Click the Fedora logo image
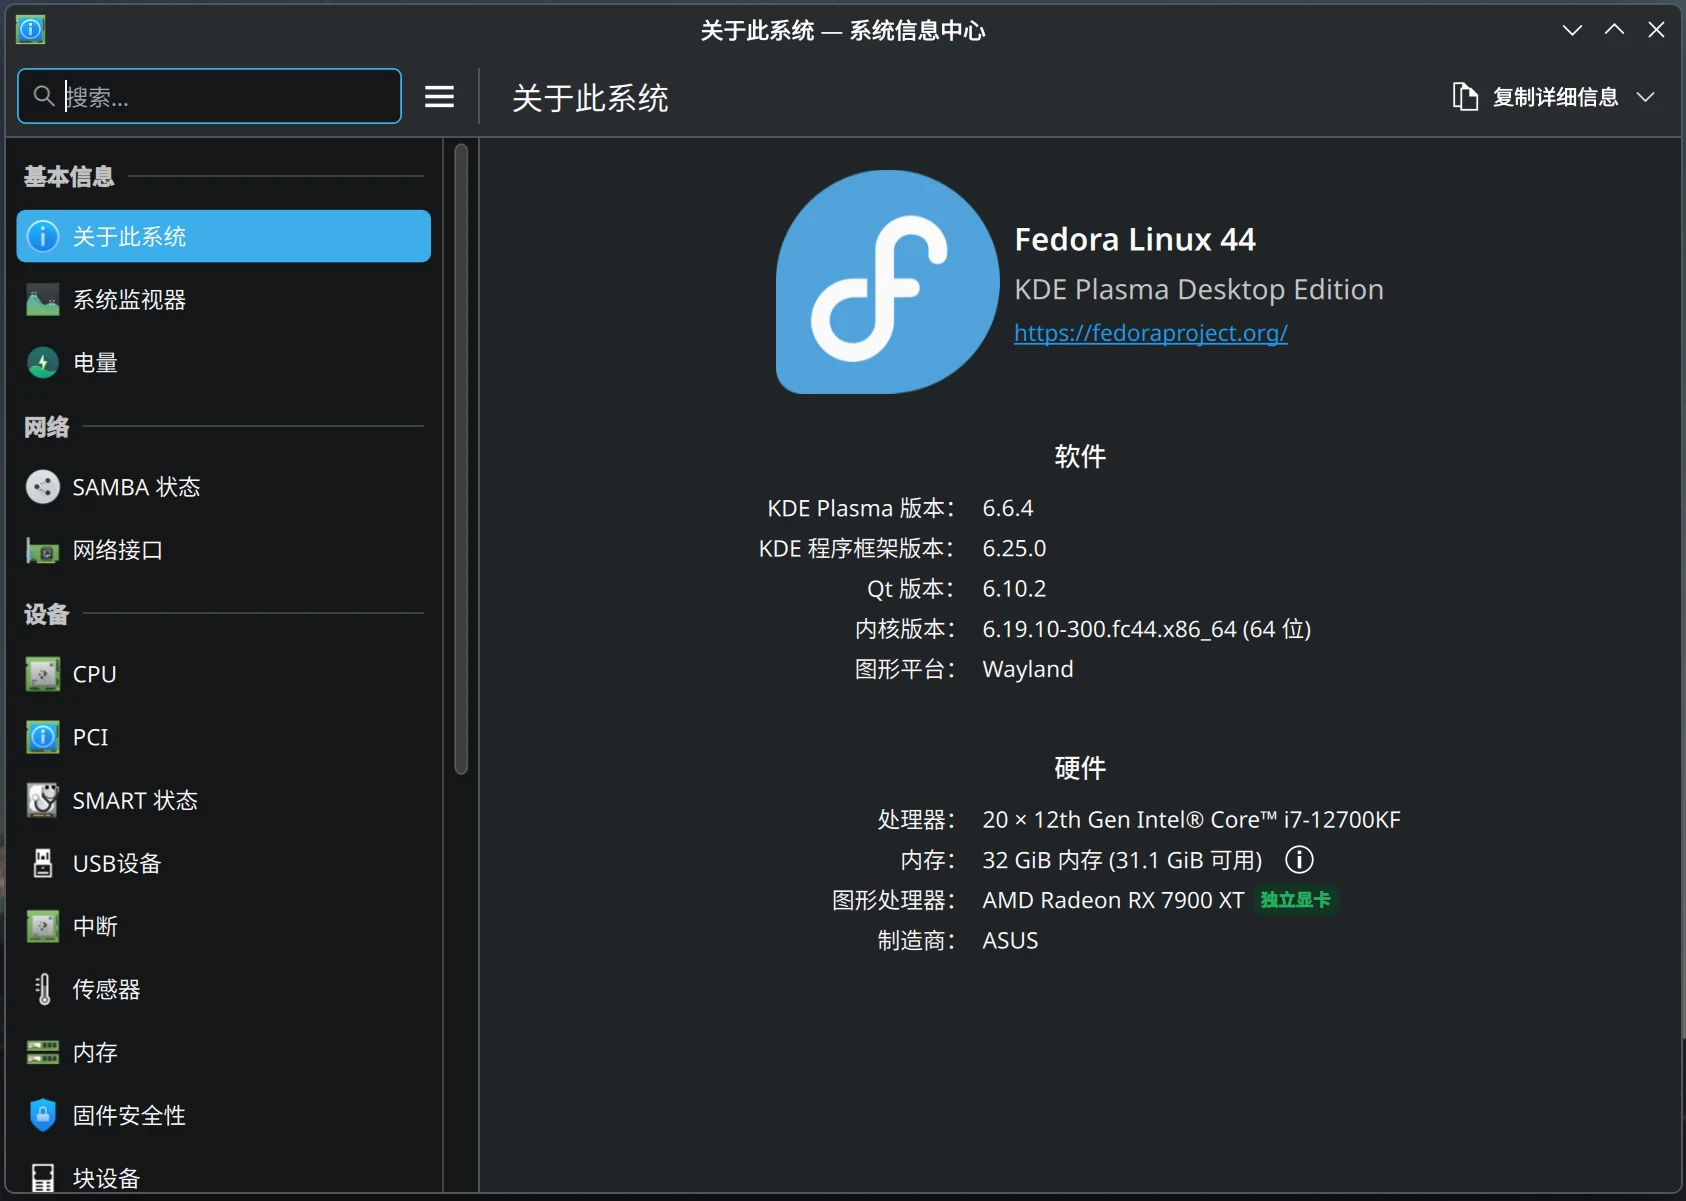 pos(887,282)
